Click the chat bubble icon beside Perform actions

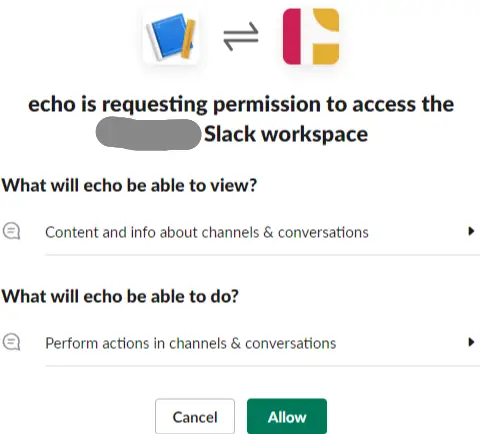[x=12, y=342]
